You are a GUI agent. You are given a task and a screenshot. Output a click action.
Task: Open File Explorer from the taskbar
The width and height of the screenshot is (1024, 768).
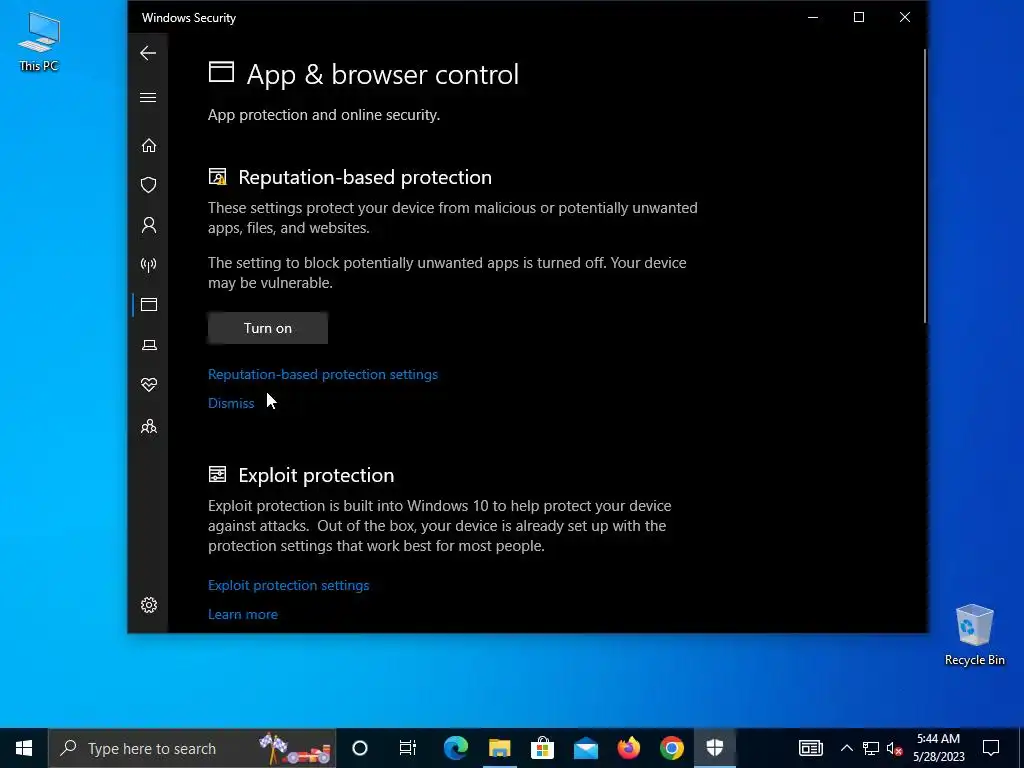click(x=500, y=748)
